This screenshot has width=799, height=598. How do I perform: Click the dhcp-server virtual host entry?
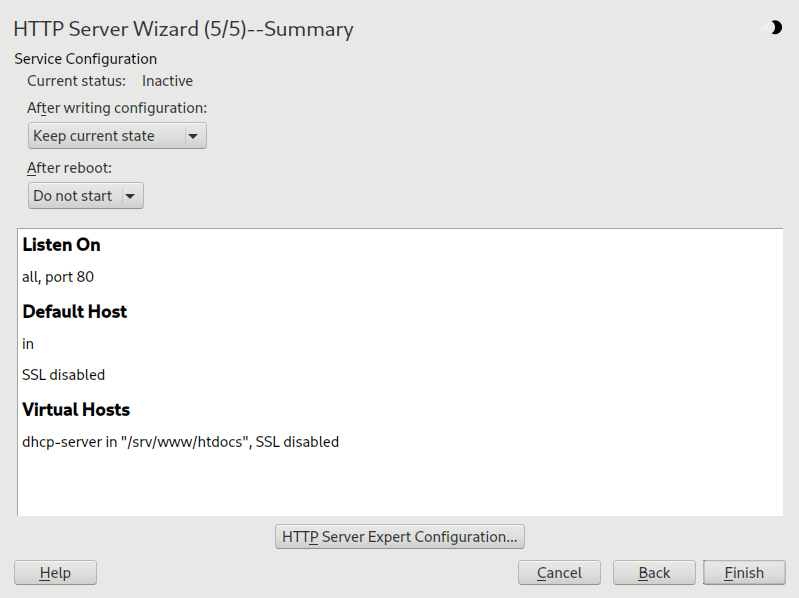click(x=180, y=441)
